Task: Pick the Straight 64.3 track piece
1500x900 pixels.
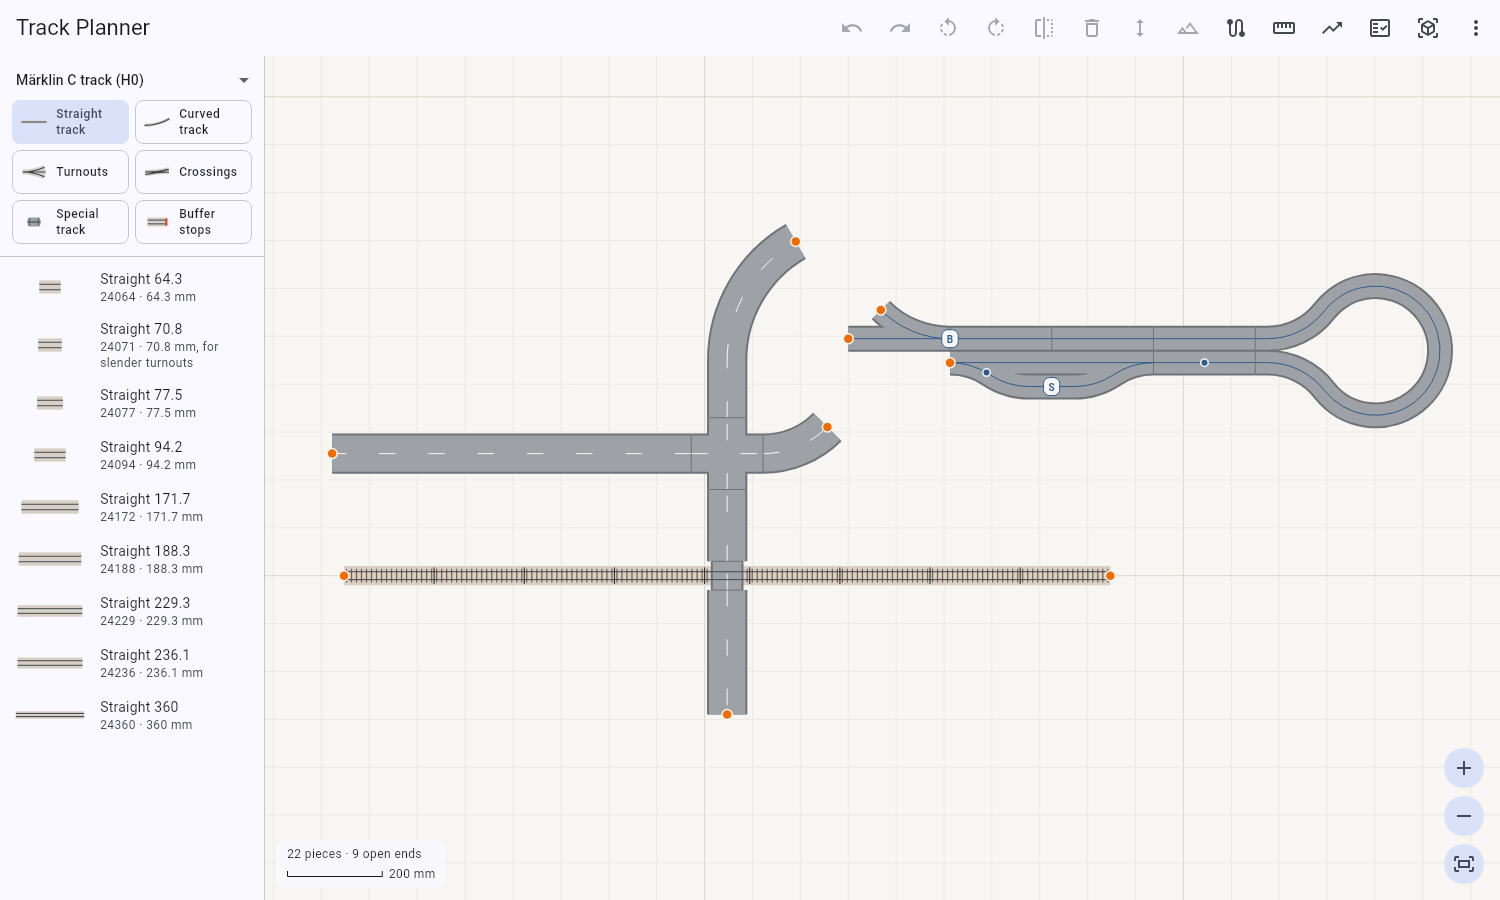Action: click(x=132, y=287)
